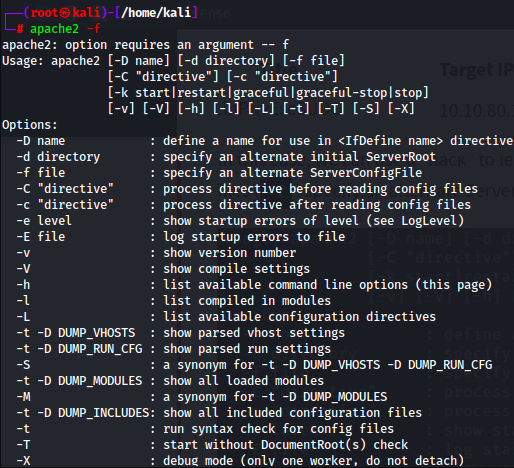Click 'process directive before reading config files'
The image size is (514, 468).
320,189
